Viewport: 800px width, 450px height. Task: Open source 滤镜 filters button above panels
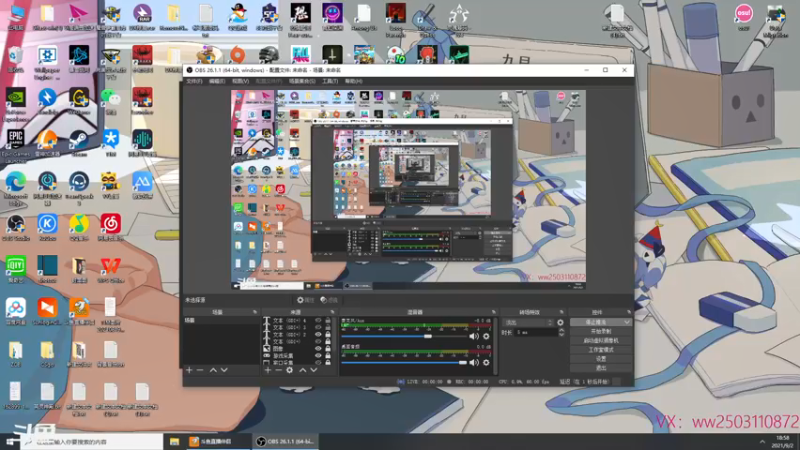[329, 300]
